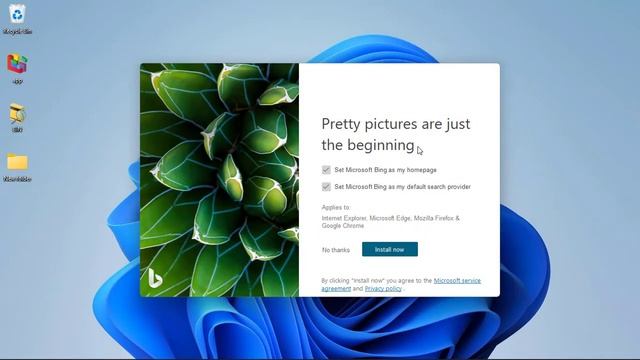Uncheck Set Bing as default search provider

tap(326, 187)
